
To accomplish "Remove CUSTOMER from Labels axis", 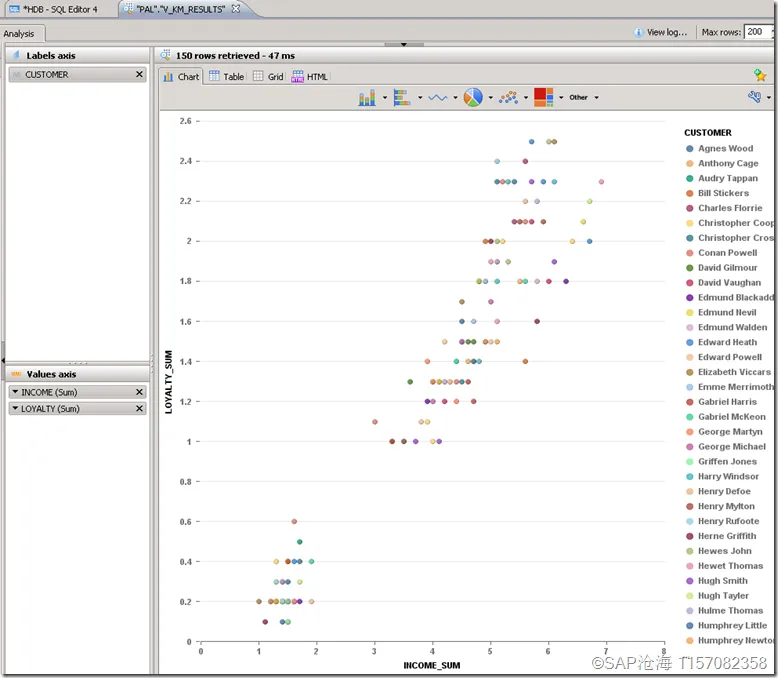I will click(139, 74).
